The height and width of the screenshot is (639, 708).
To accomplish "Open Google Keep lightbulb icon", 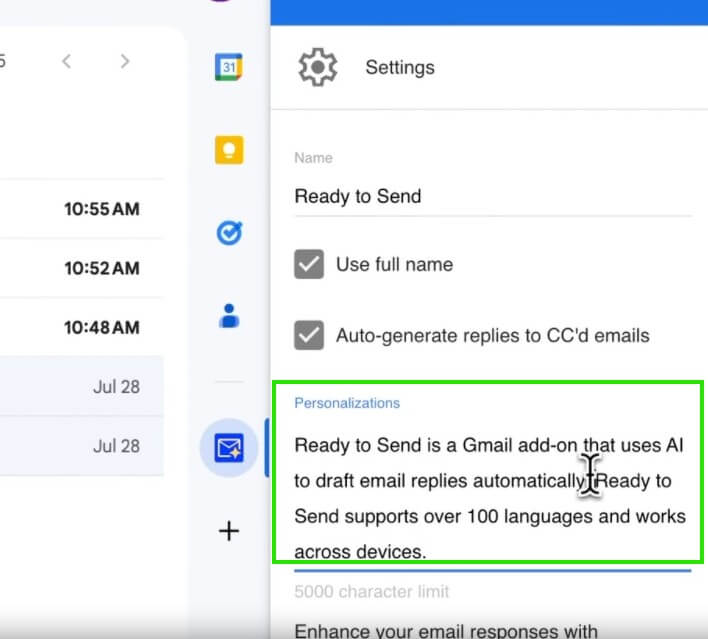I will click(x=229, y=150).
